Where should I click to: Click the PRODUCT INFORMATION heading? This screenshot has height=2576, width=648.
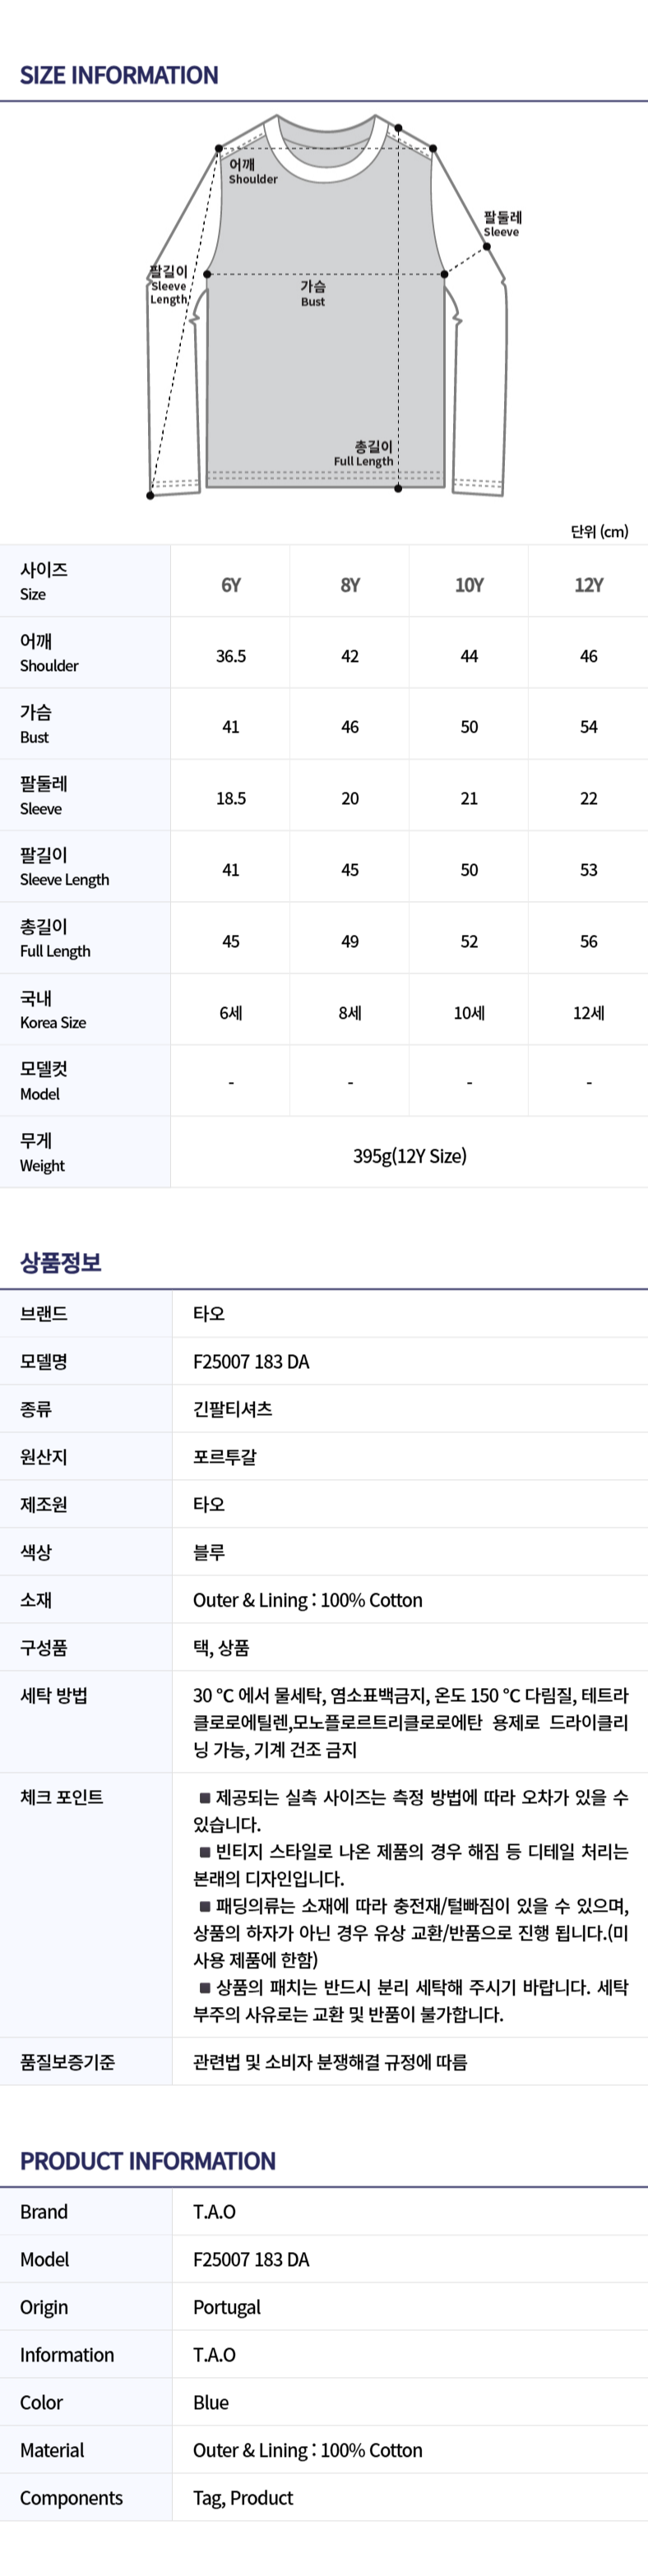click(x=148, y=2160)
